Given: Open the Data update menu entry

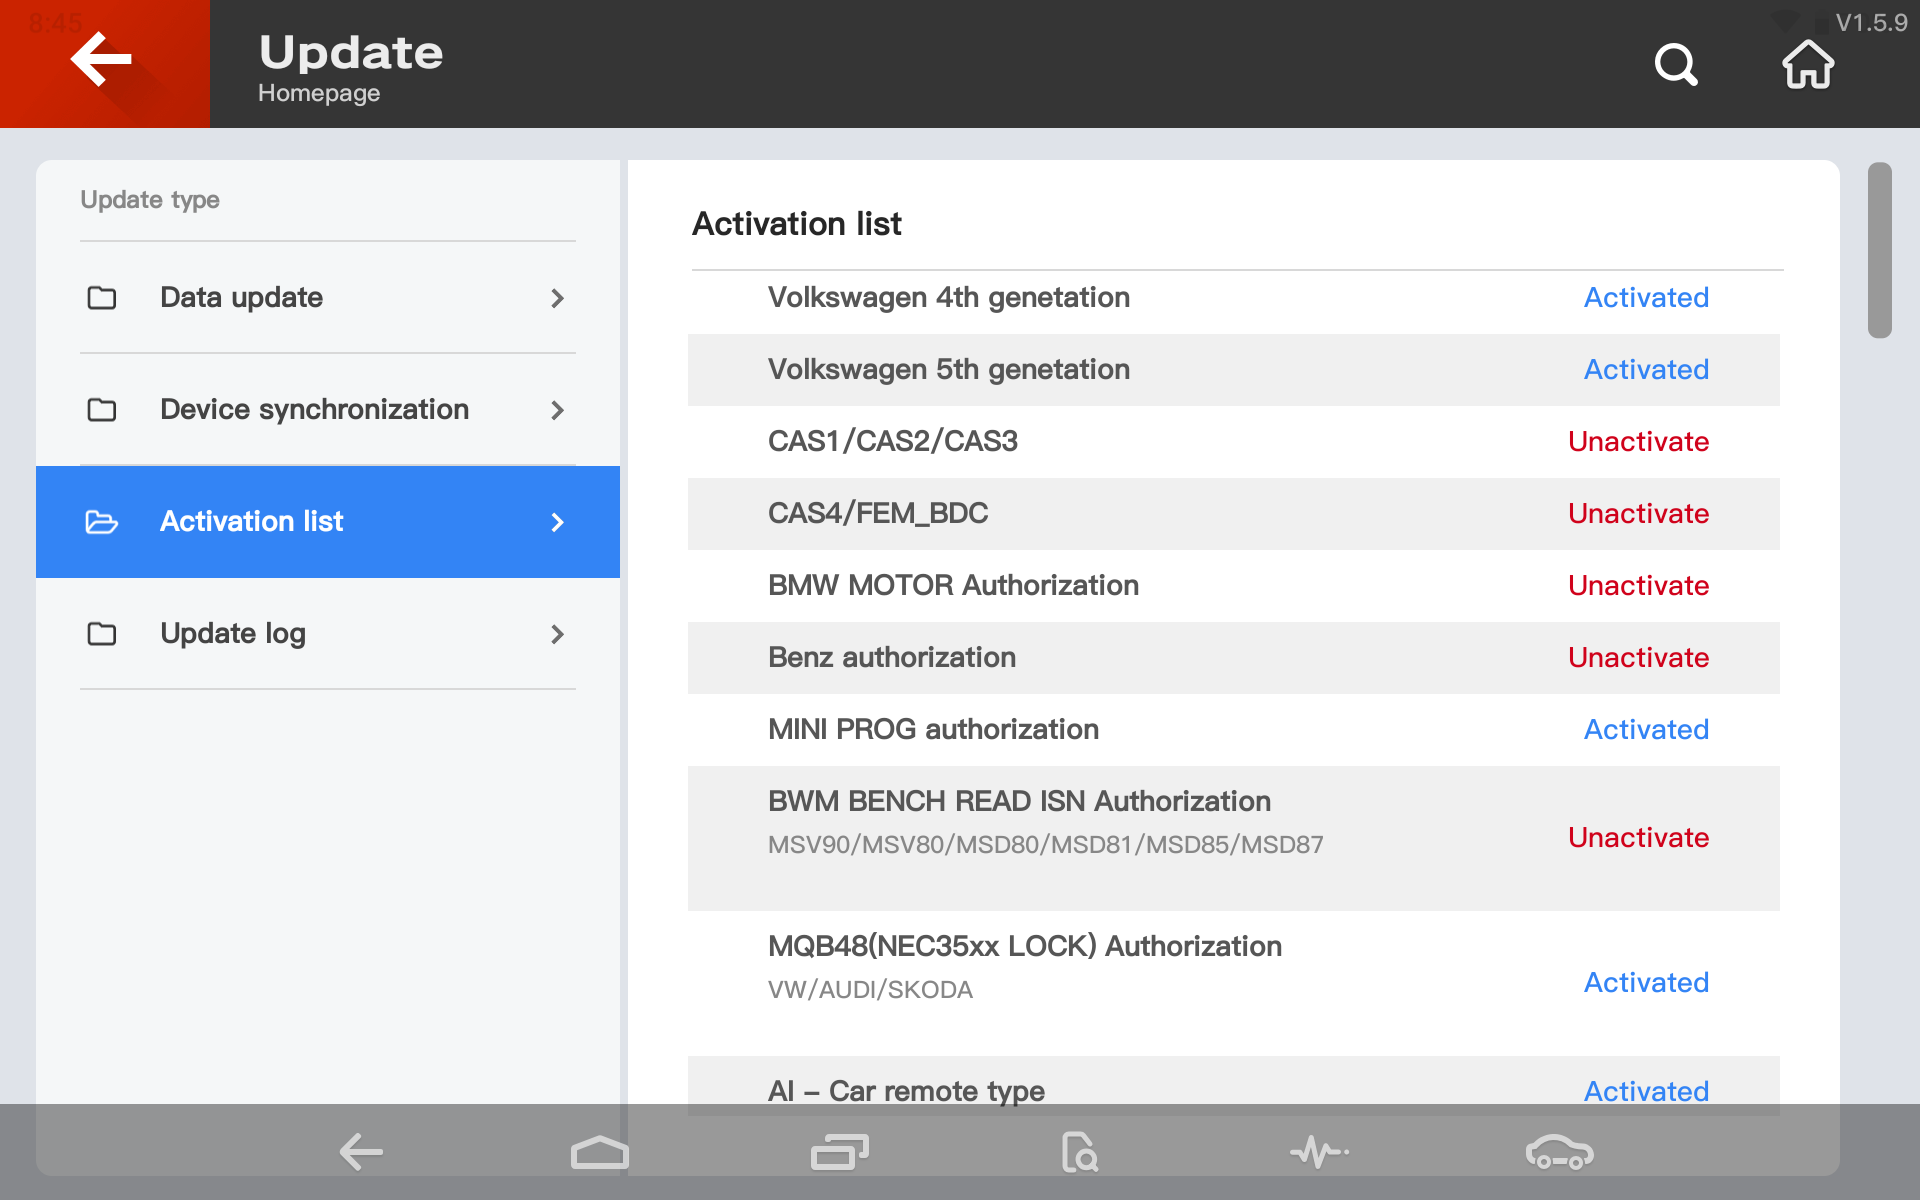Looking at the screenshot, I should (241, 298).
